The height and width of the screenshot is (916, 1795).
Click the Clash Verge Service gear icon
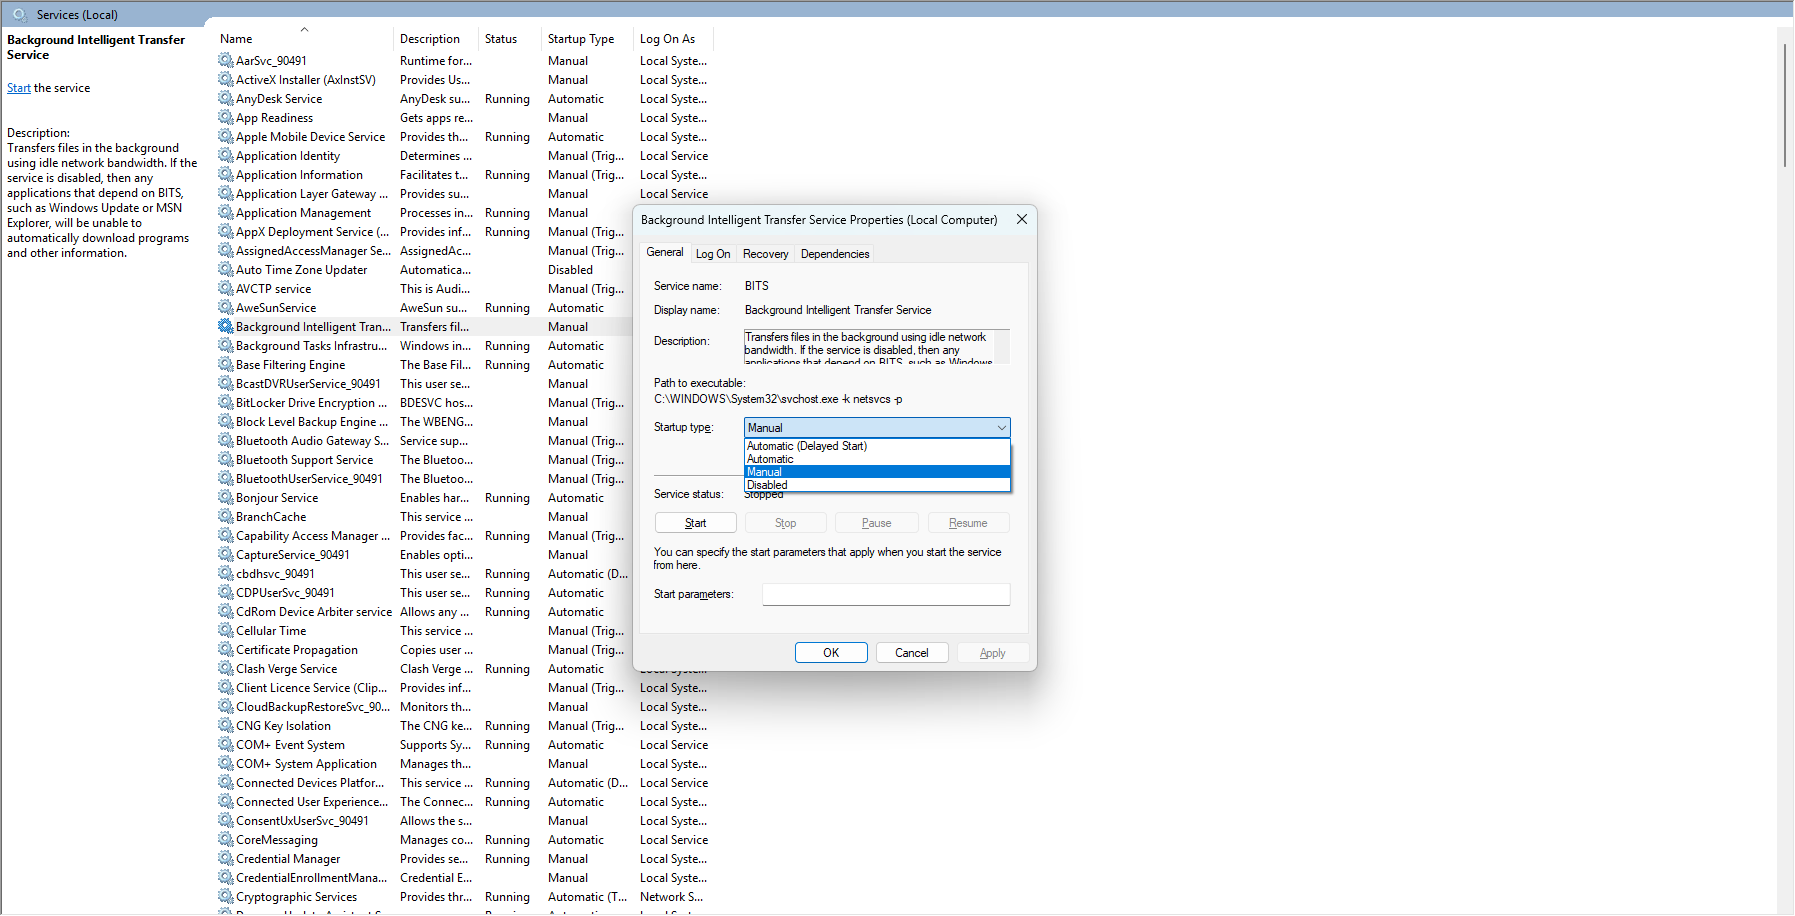(x=225, y=669)
